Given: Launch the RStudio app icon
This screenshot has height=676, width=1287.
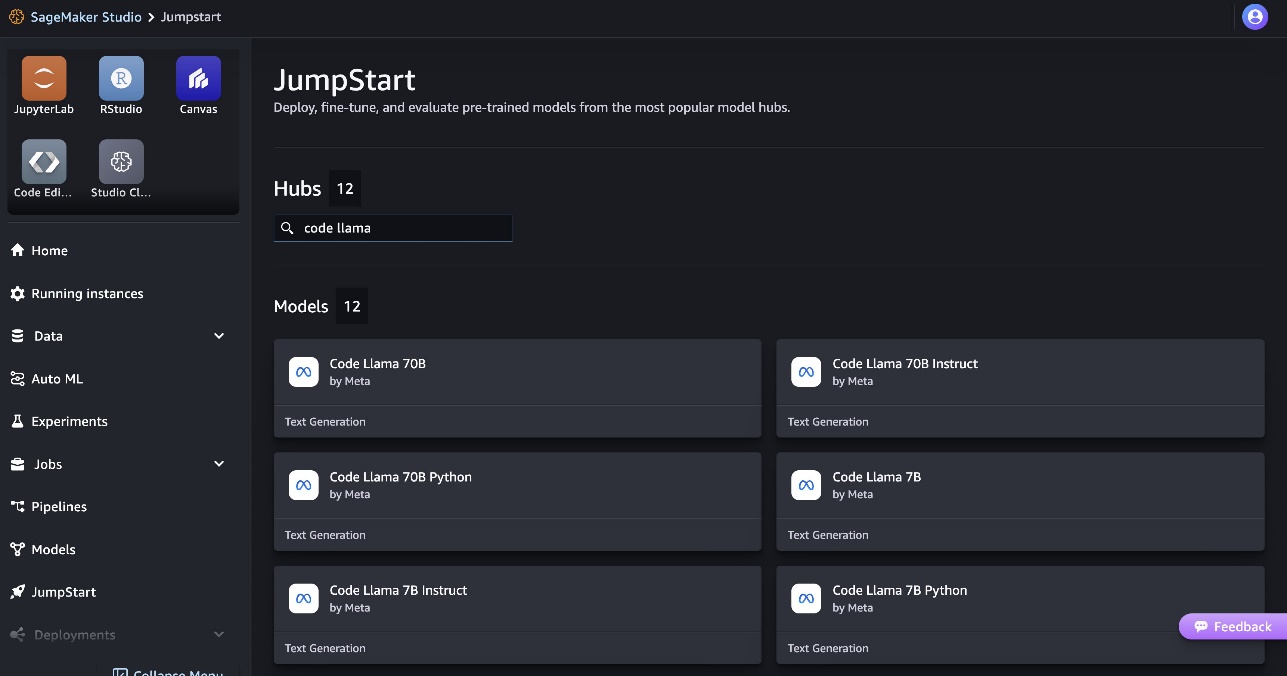Looking at the screenshot, I should (x=121, y=78).
